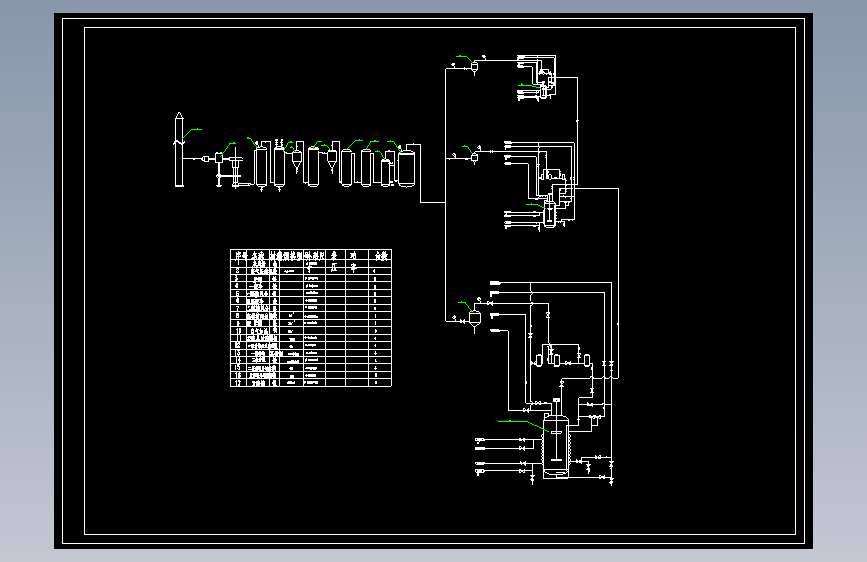Select the bottom branch's cone separator
The height and width of the screenshot is (562, 867).
475,321
